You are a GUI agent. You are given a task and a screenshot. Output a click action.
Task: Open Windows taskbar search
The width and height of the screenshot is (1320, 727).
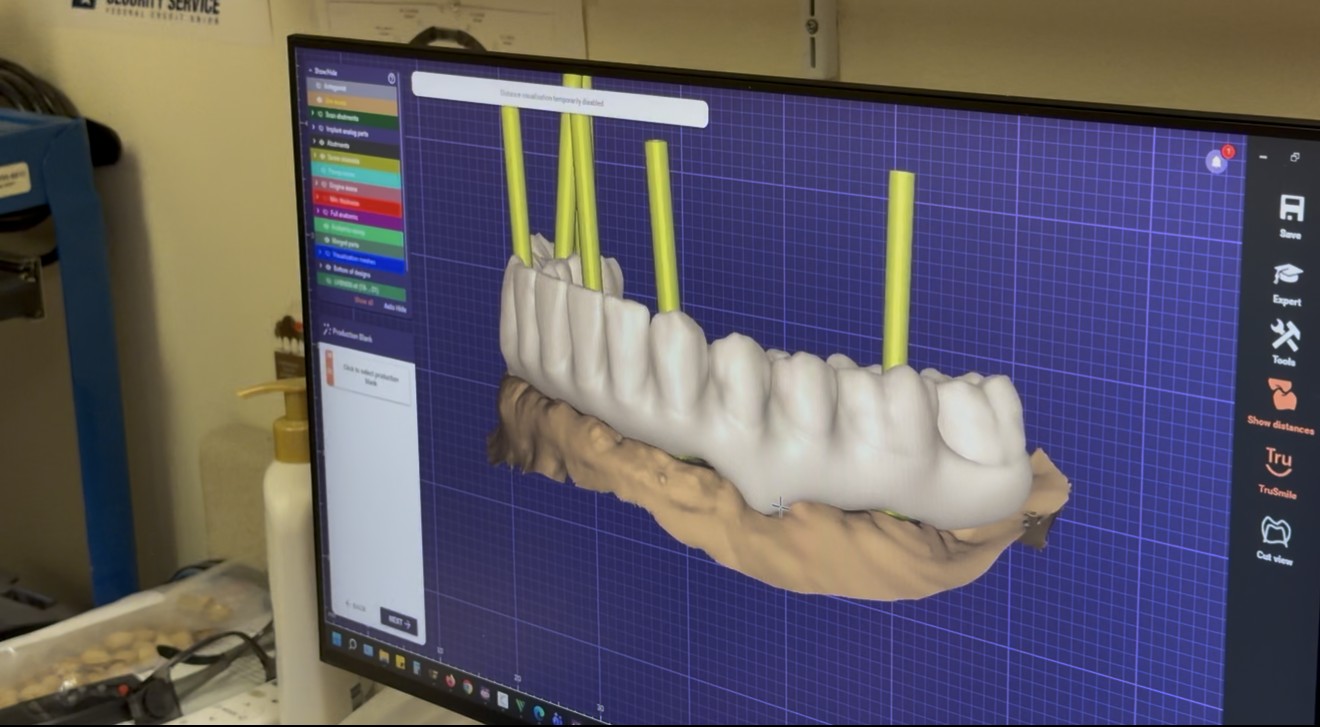(353, 645)
